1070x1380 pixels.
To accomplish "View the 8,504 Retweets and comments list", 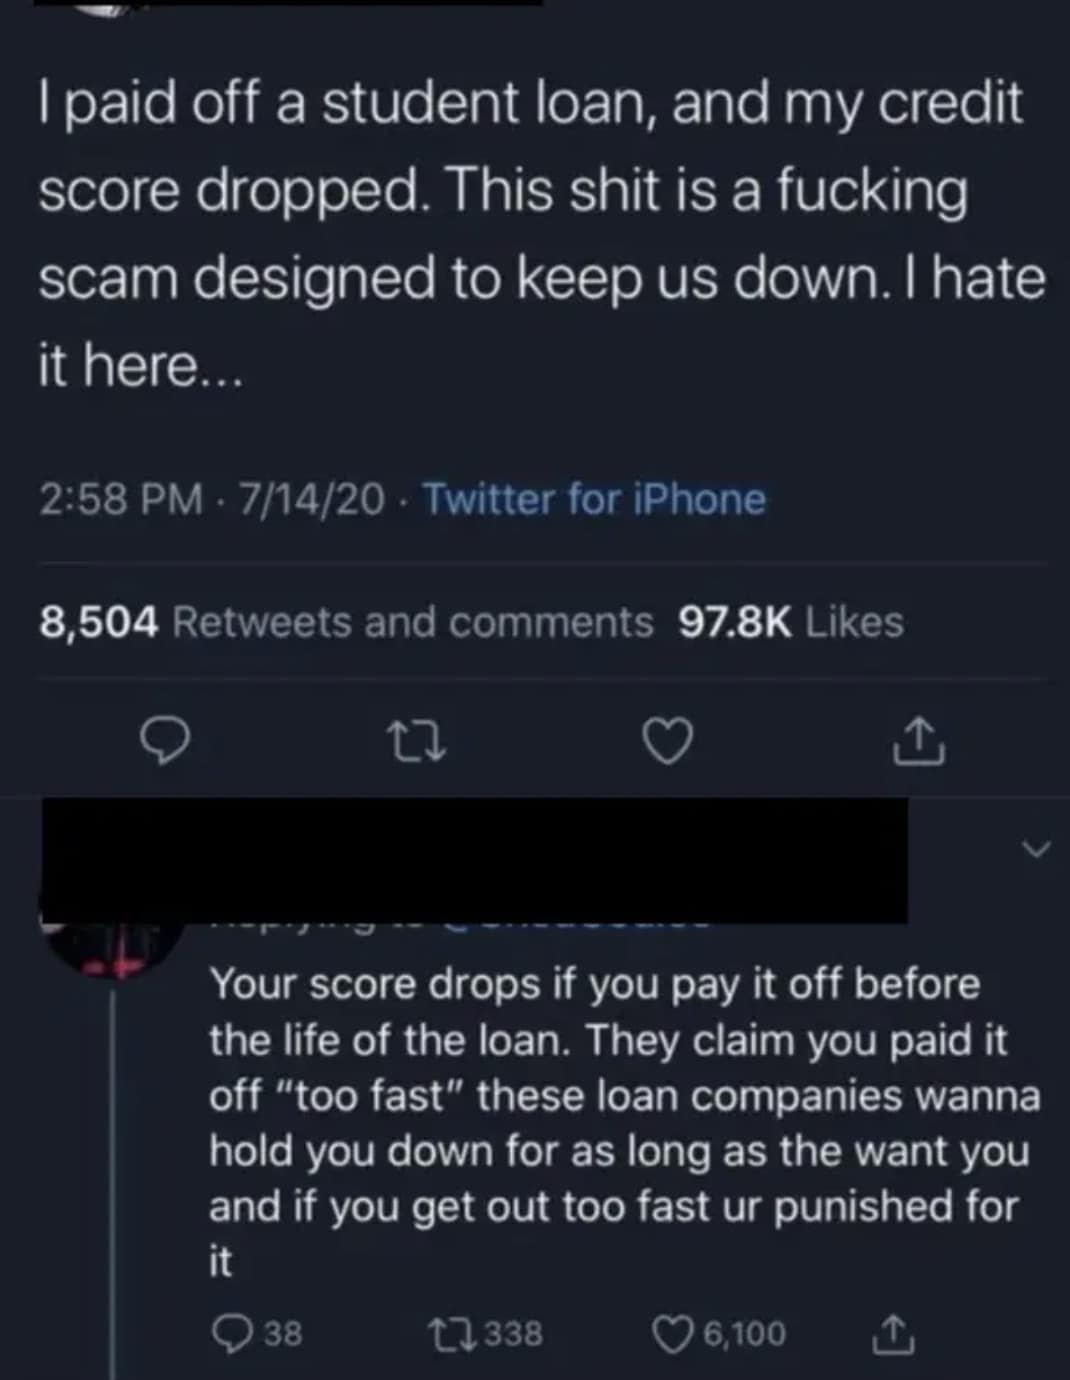I will 346,622.
